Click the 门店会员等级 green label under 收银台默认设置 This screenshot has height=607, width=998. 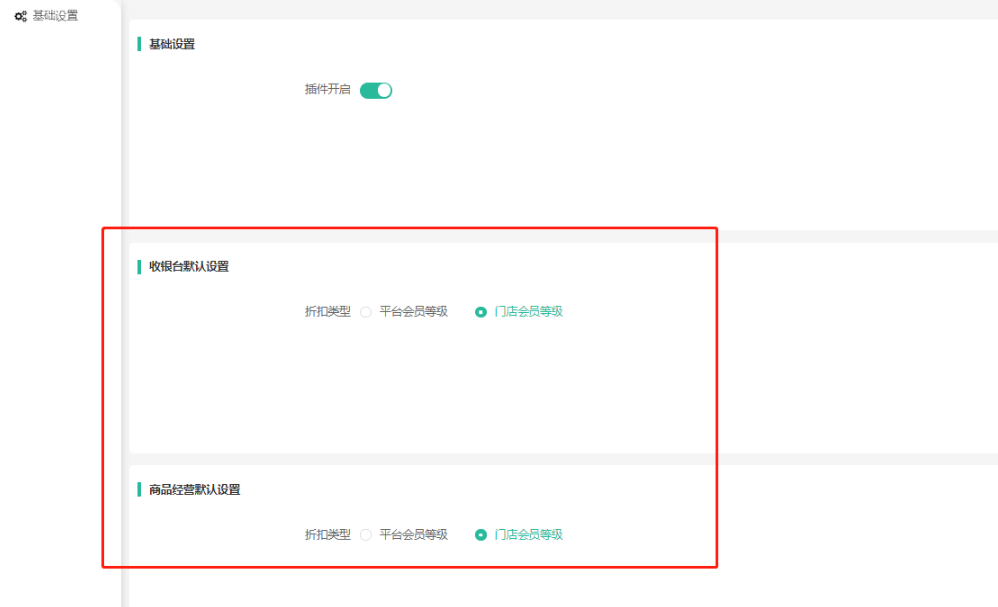(x=529, y=311)
